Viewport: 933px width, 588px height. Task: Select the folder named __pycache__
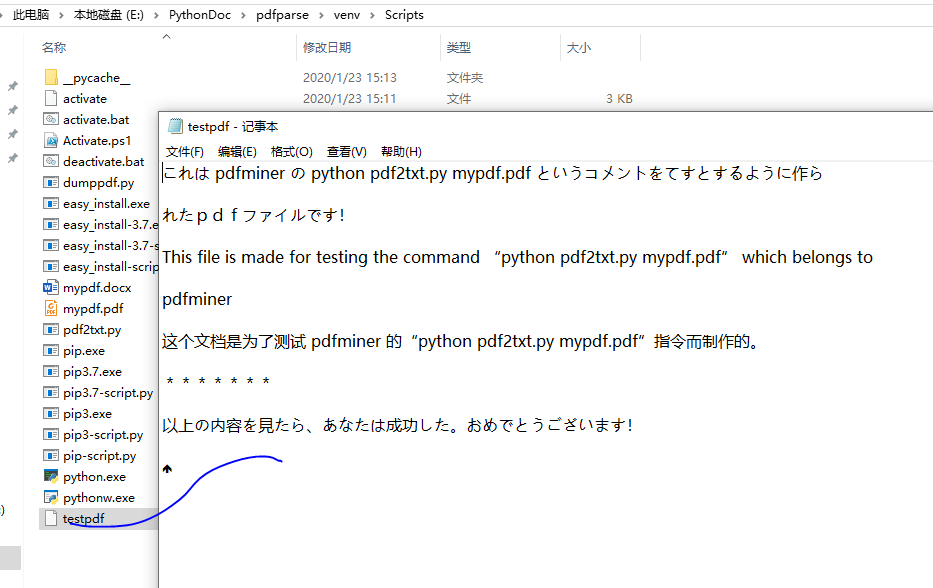(96, 78)
